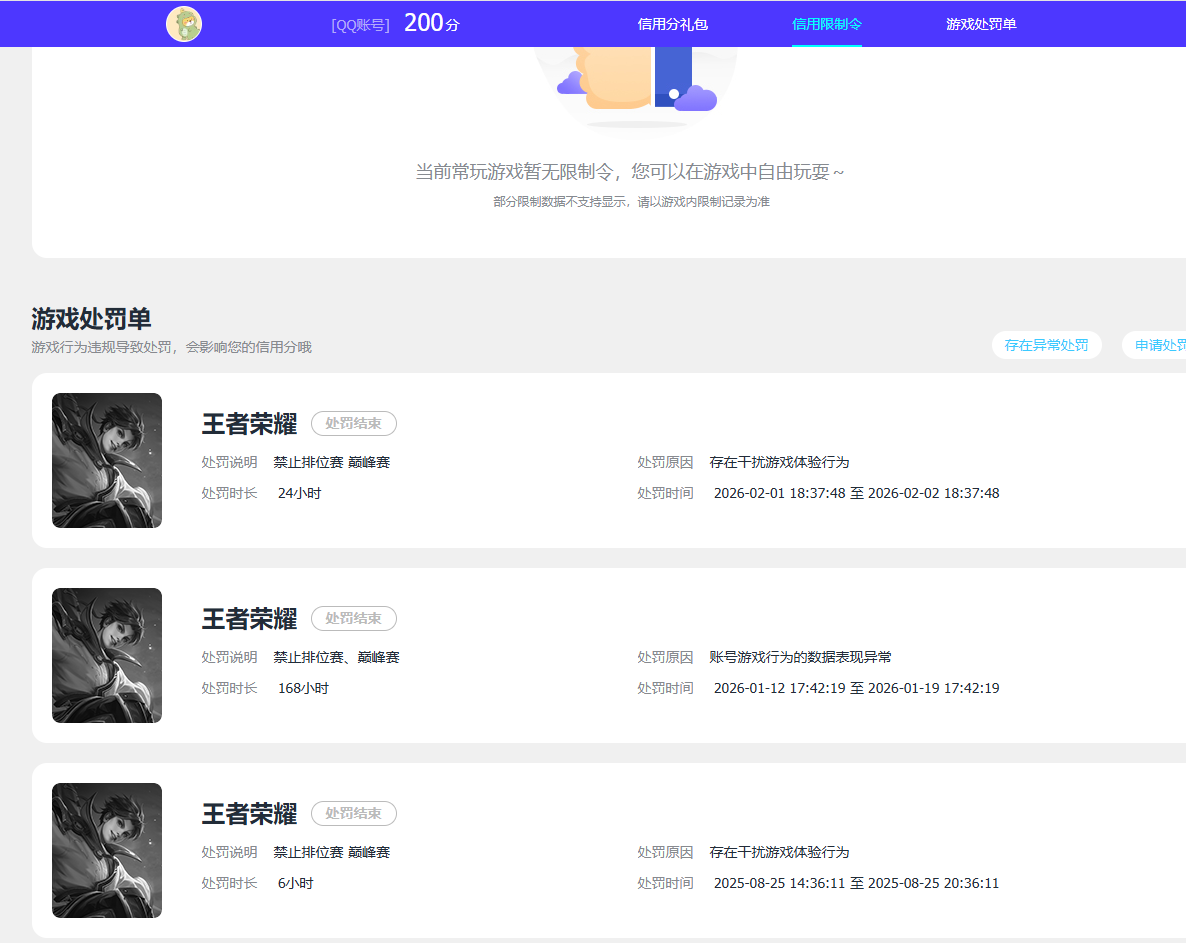
Task: Switch to the 信用限制令 tab
Action: (827, 24)
